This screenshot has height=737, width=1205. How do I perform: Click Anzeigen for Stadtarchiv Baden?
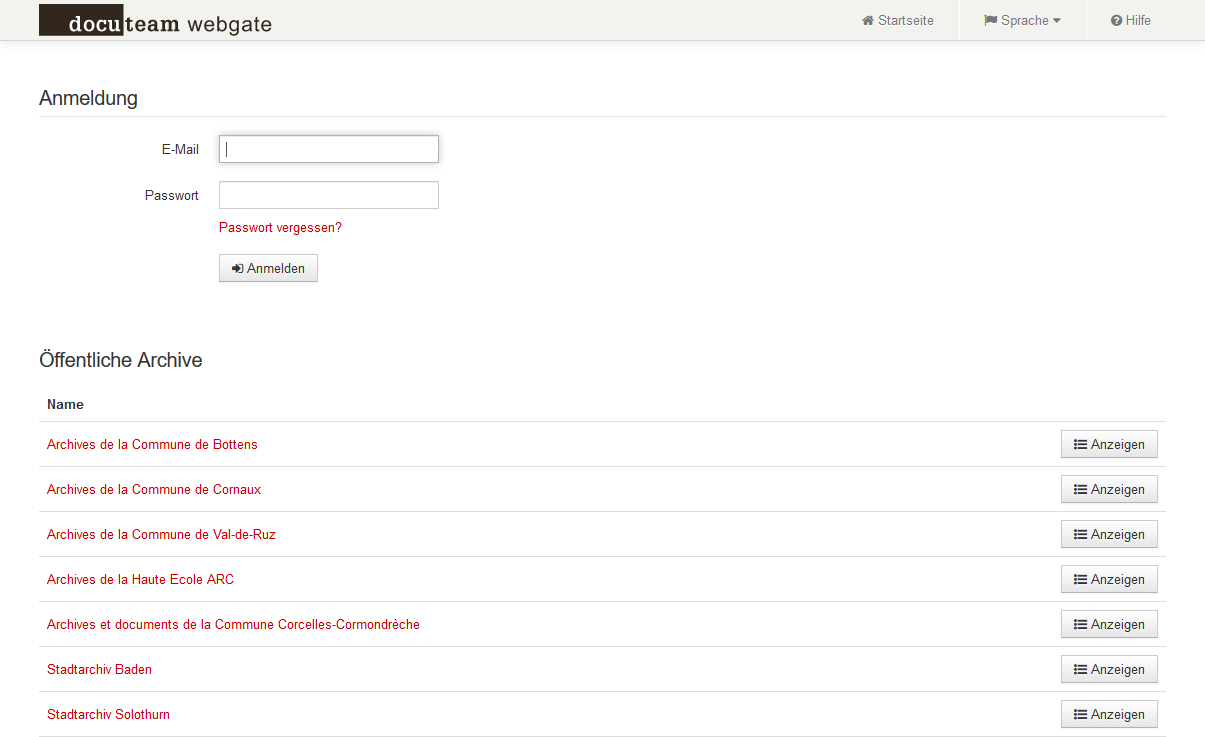[x=1109, y=669]
